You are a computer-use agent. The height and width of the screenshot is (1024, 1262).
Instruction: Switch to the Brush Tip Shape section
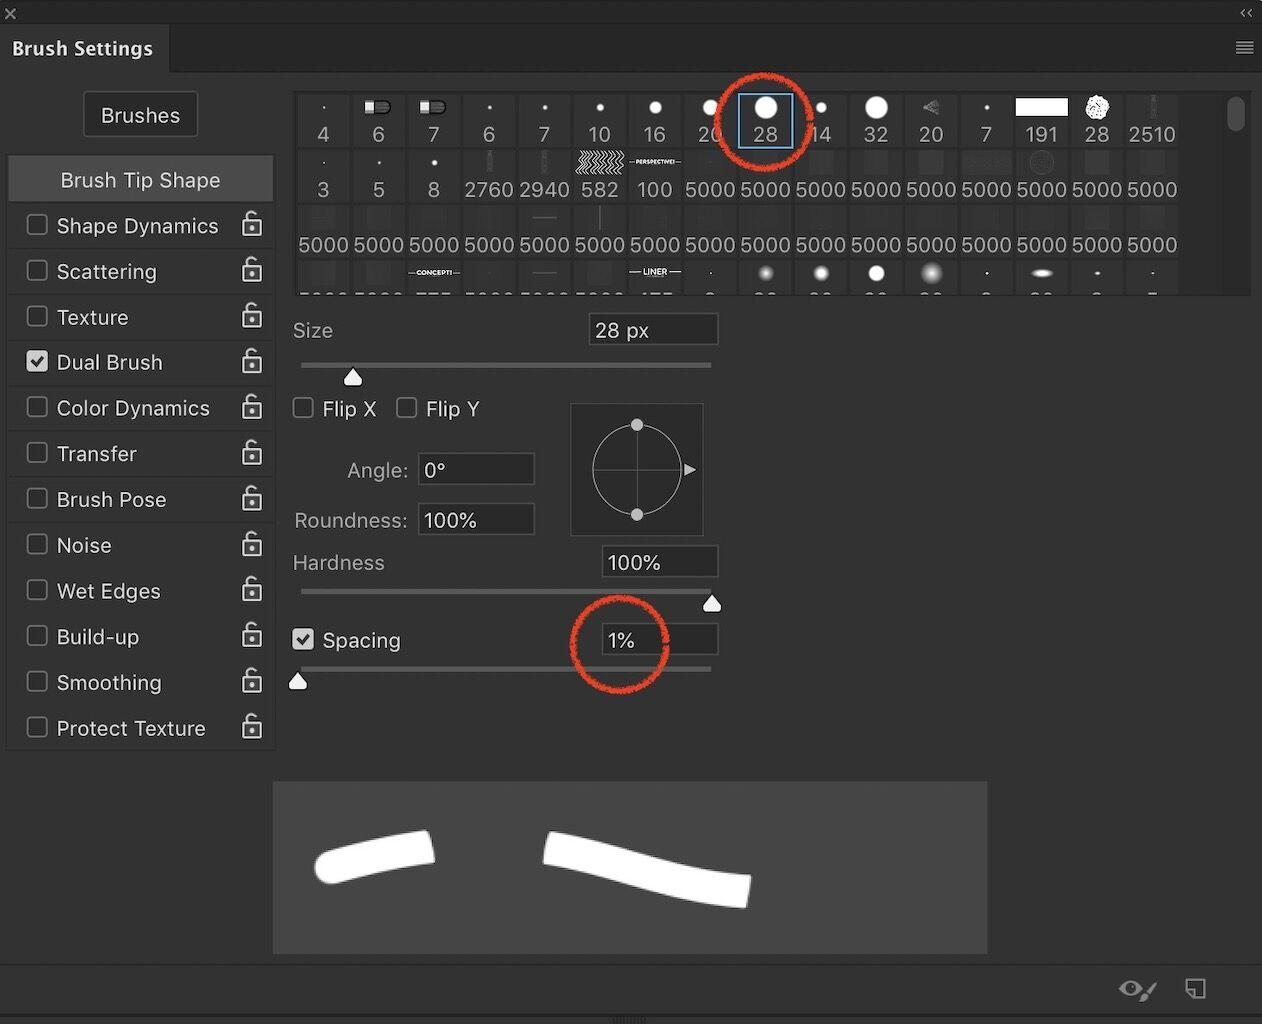140,180
